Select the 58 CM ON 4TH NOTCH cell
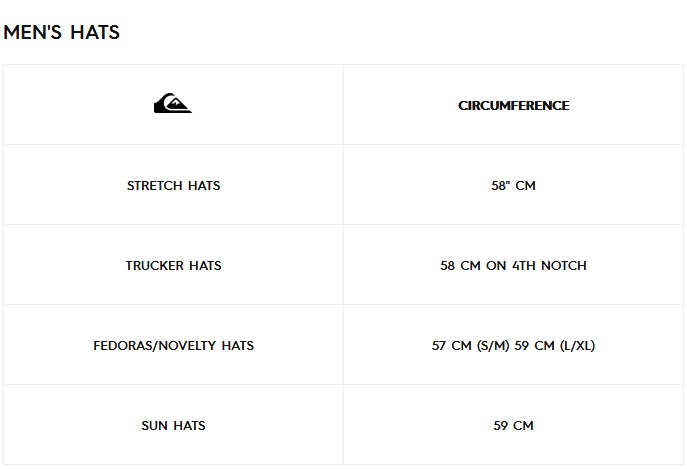This screenshot has width=687, height=469. click(x=513, y=265)
